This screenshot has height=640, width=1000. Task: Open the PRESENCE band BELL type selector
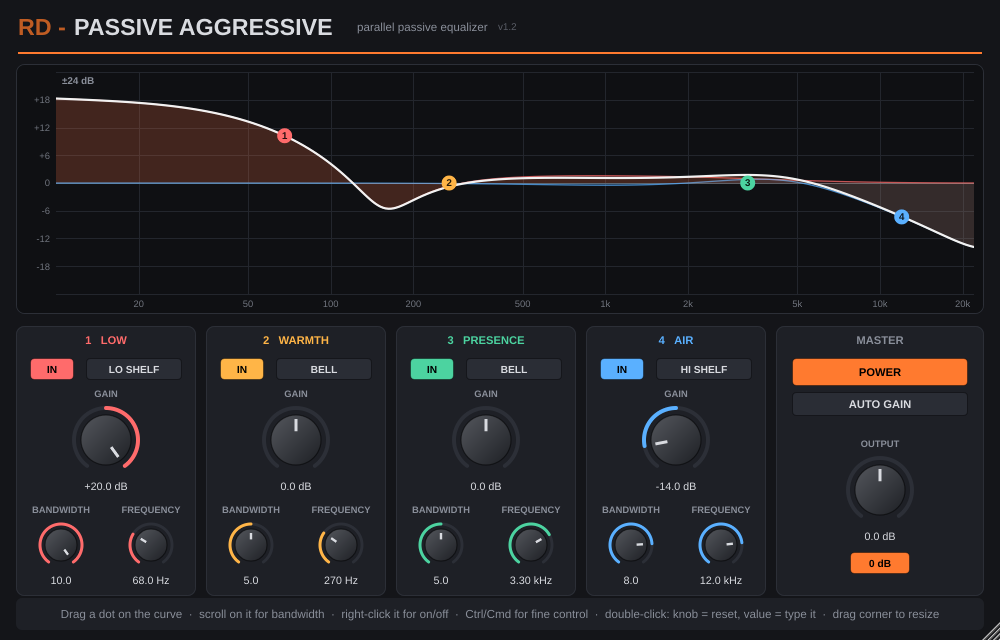coord(514,369)
